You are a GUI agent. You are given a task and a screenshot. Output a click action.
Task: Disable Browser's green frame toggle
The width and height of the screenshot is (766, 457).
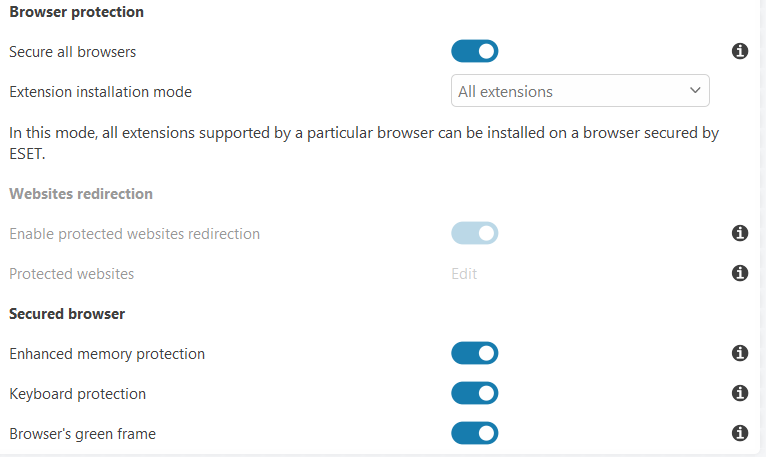474,433
